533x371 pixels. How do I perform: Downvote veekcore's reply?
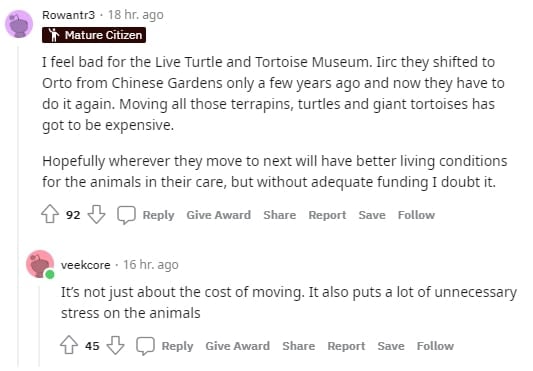(x=116, y=345)
